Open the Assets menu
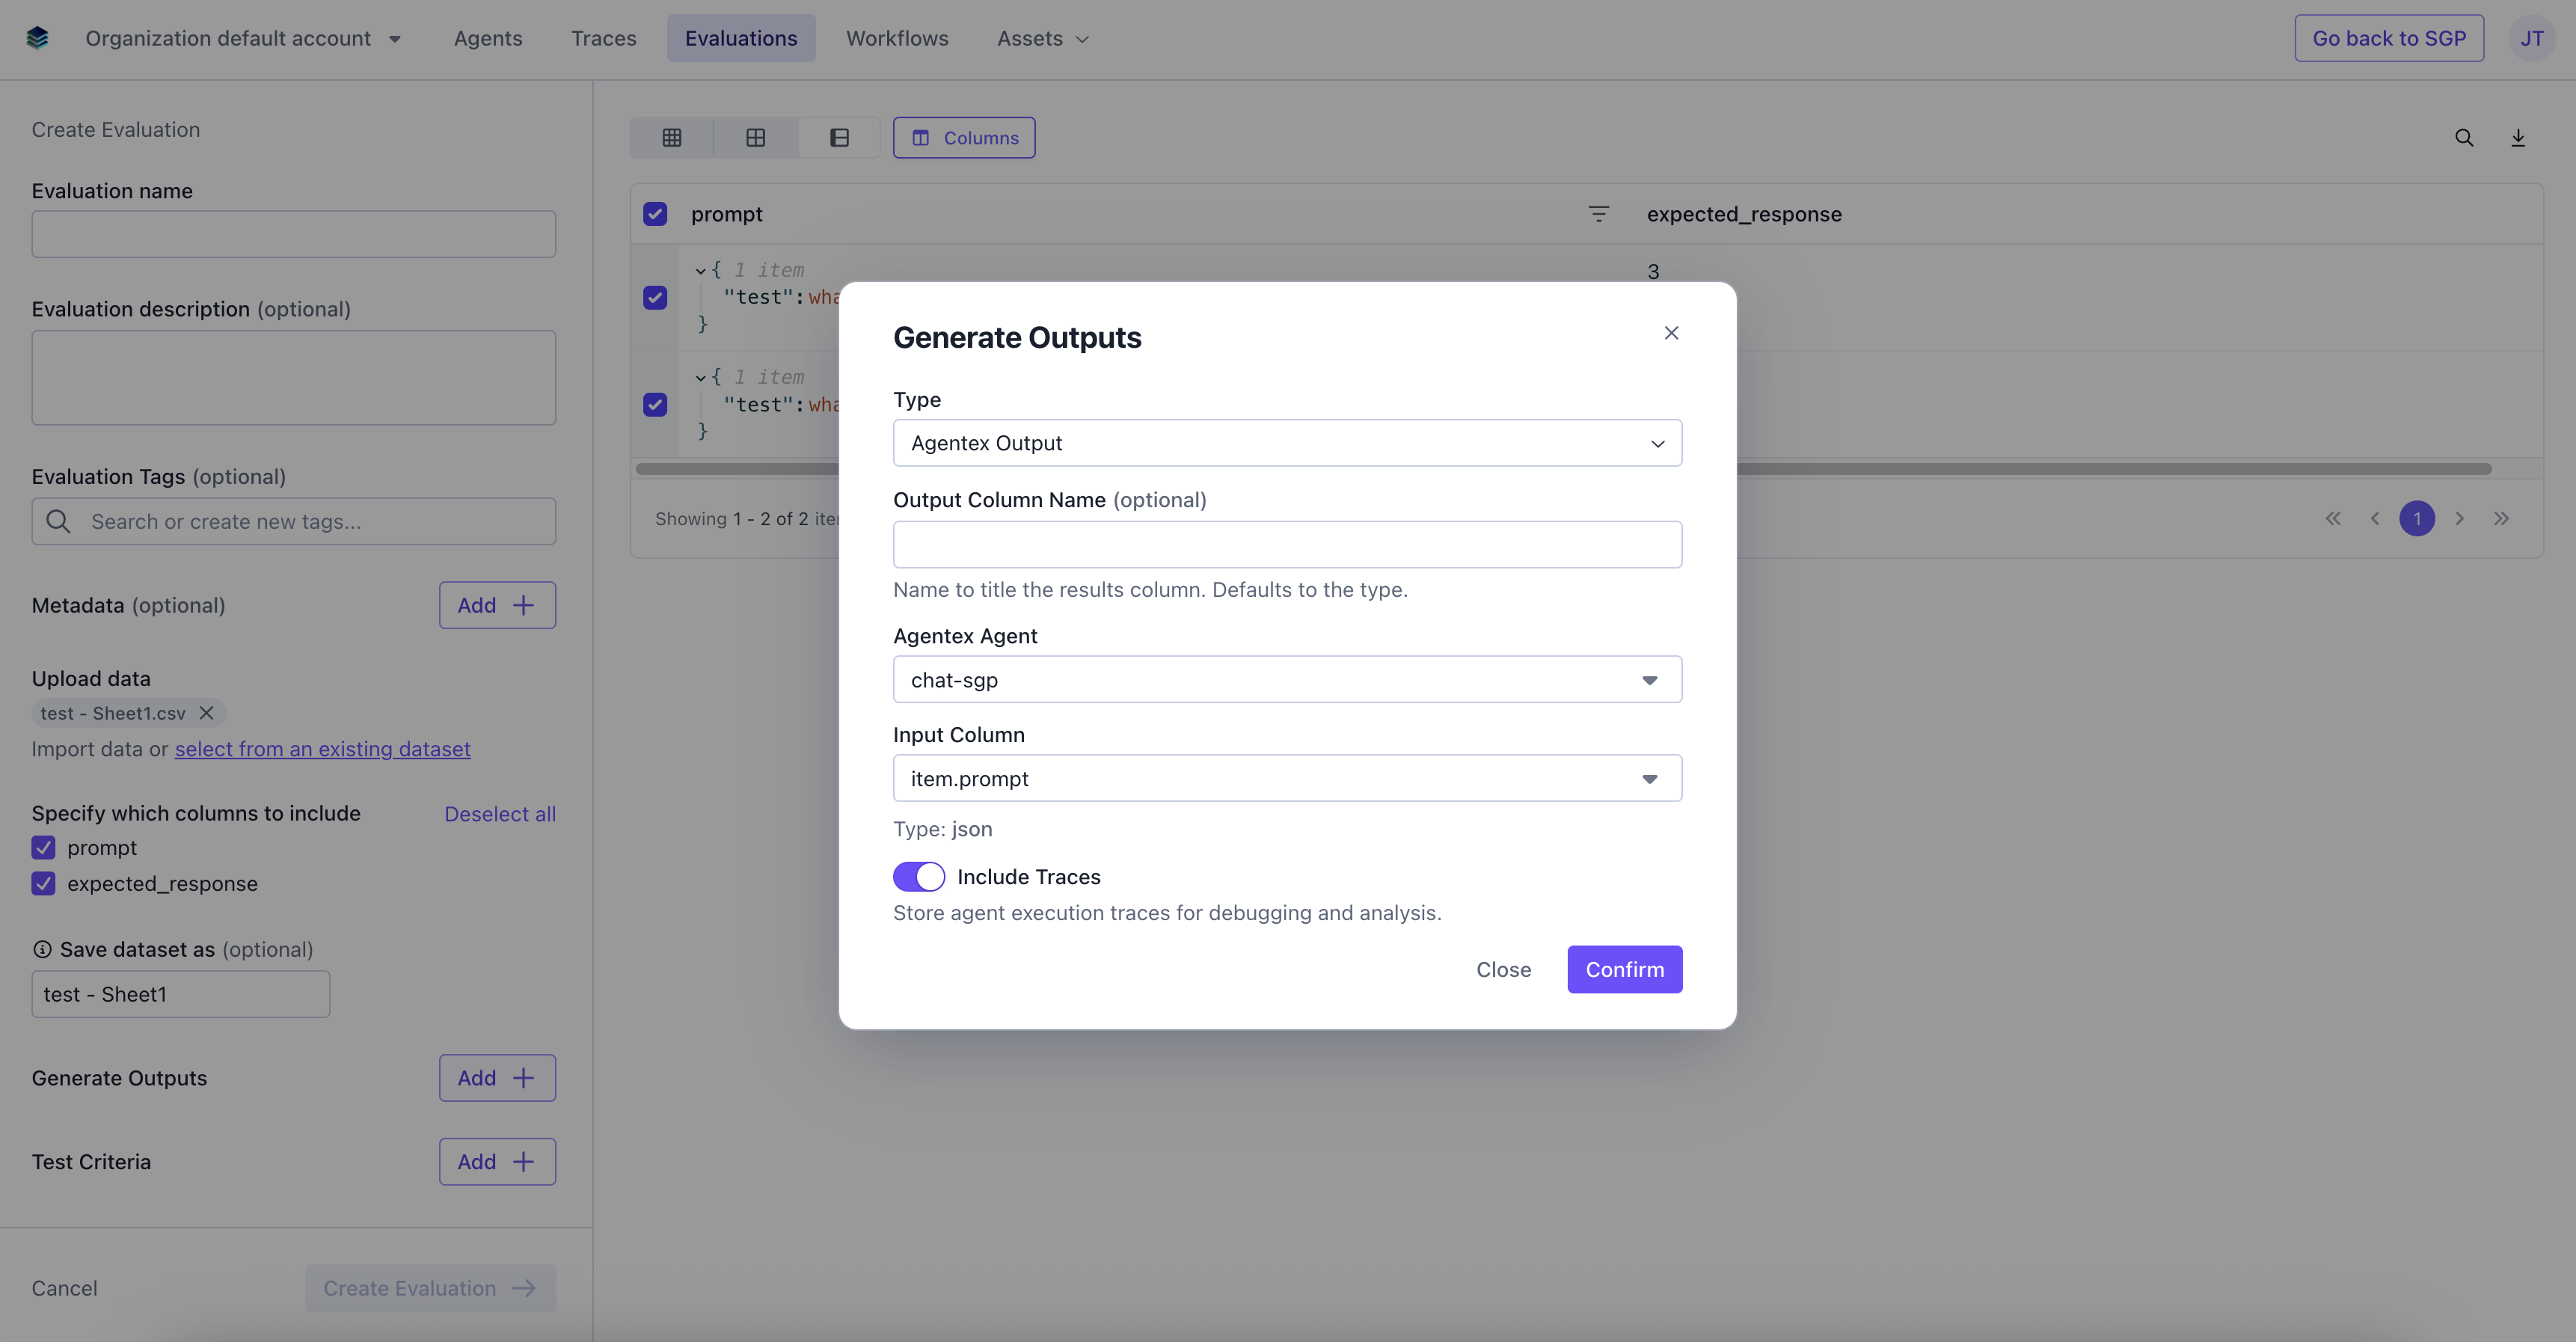 click(1042, 38)
